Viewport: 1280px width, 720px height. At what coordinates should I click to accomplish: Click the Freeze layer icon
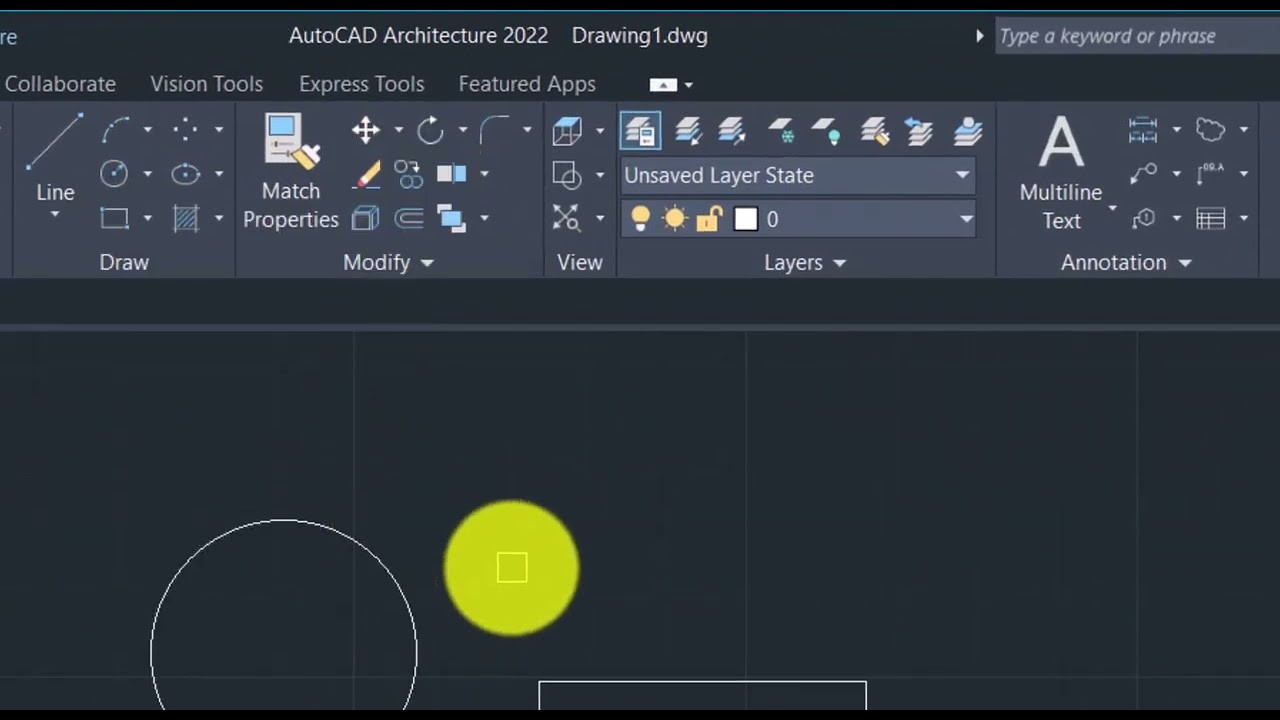(x=781, y=131)
